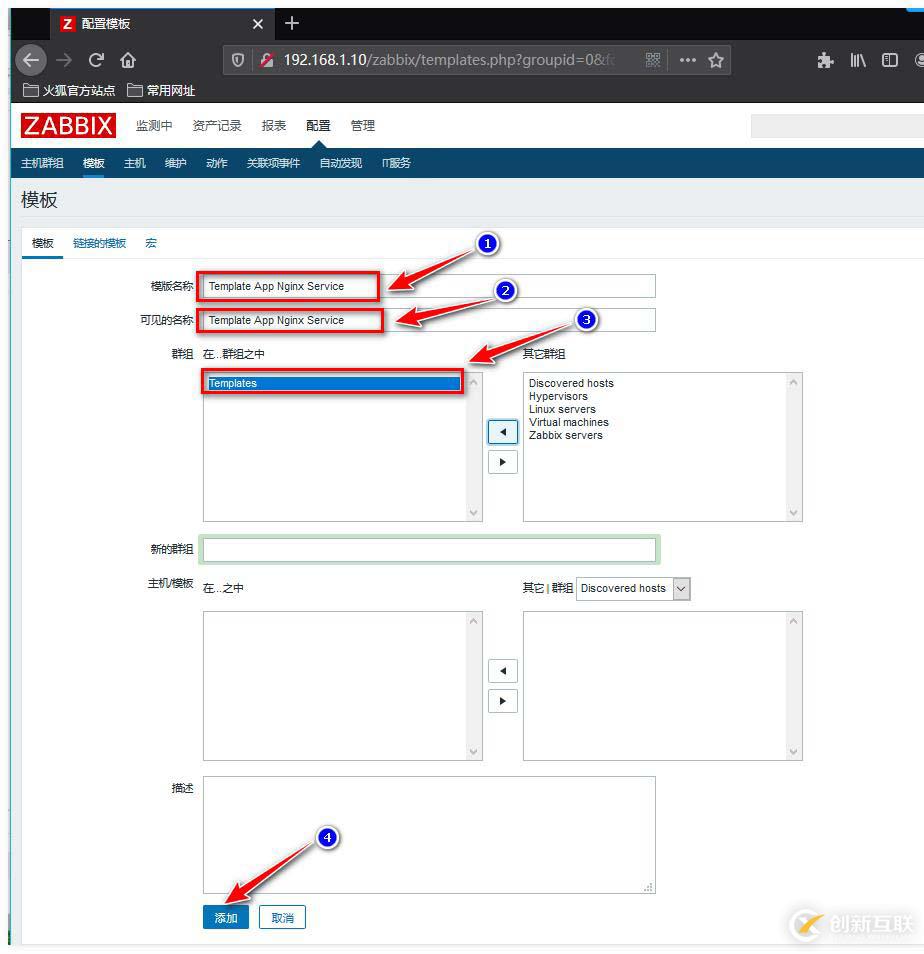Toggle the sidebar icon

[890, 60]
